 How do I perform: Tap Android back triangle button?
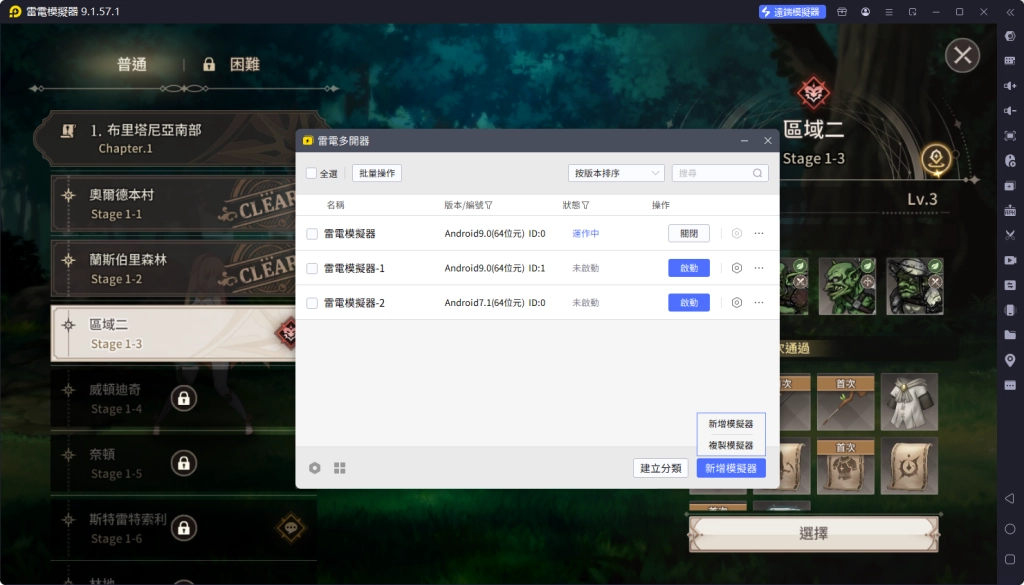[x=1010, y=498]
